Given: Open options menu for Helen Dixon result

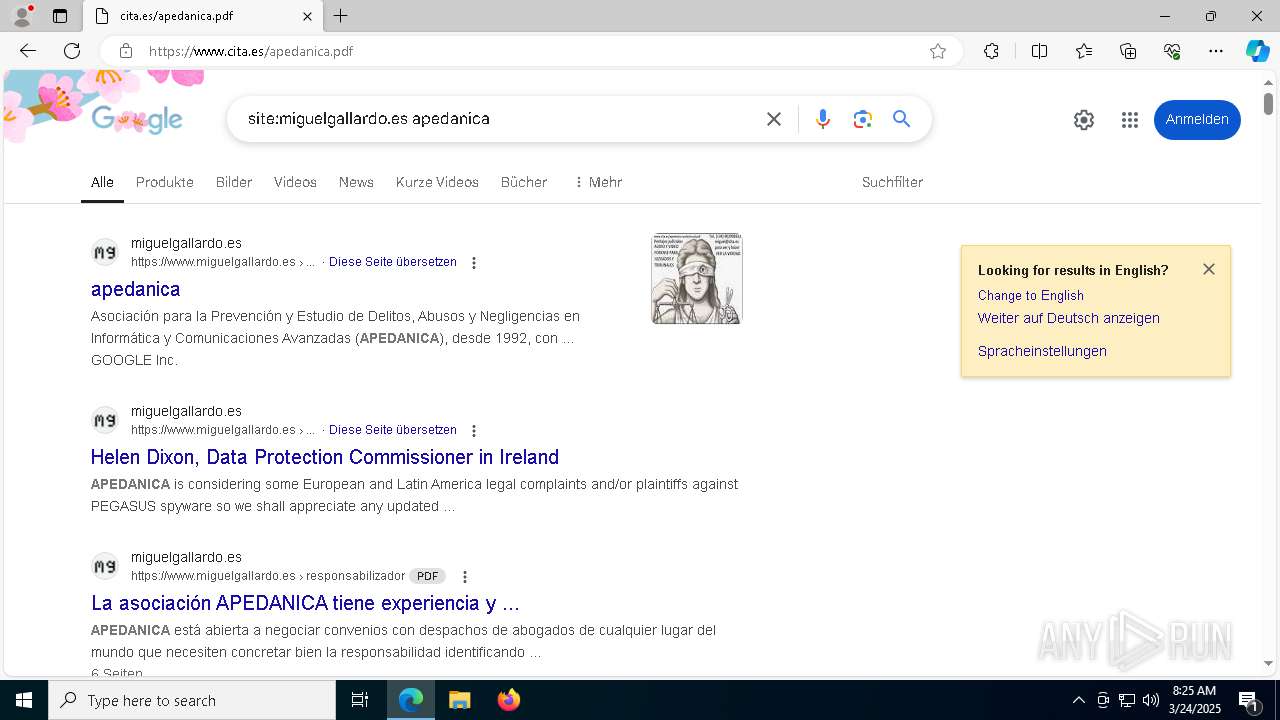Looking at the screenshot, I should click(474, 431).
